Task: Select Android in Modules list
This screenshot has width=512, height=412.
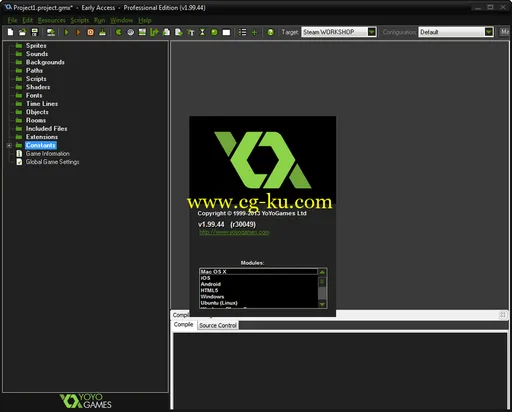Action: (258, 284)
